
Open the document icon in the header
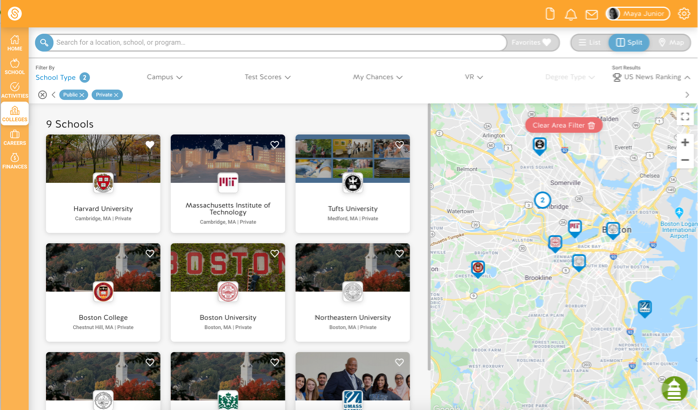pyautogui.click(x=550, y=14)
